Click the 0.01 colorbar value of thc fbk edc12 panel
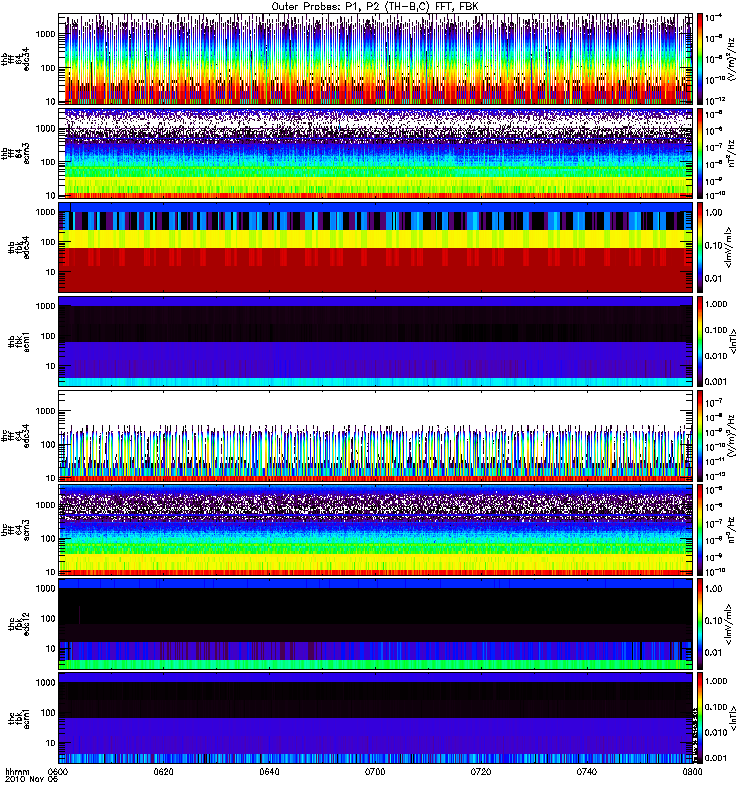Viewport: 750px width, 800px height. coord(714,652)
